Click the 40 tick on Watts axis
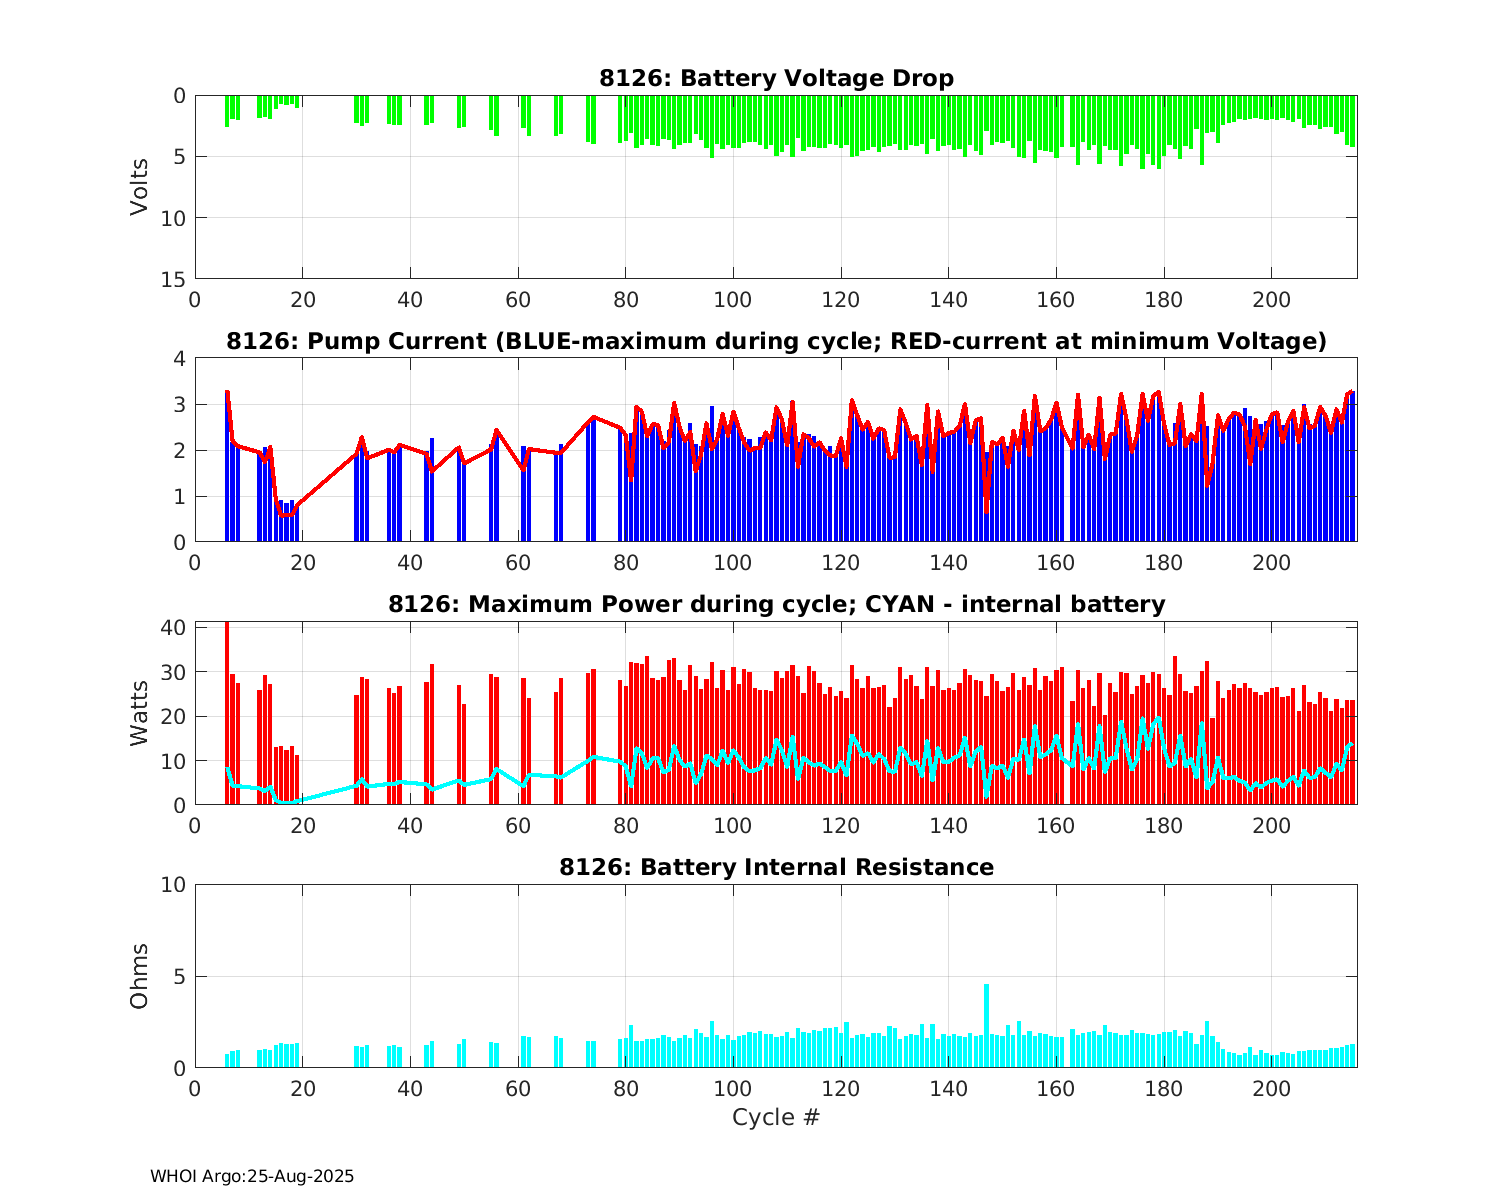1500x1200 pixels. pos(175,628)
